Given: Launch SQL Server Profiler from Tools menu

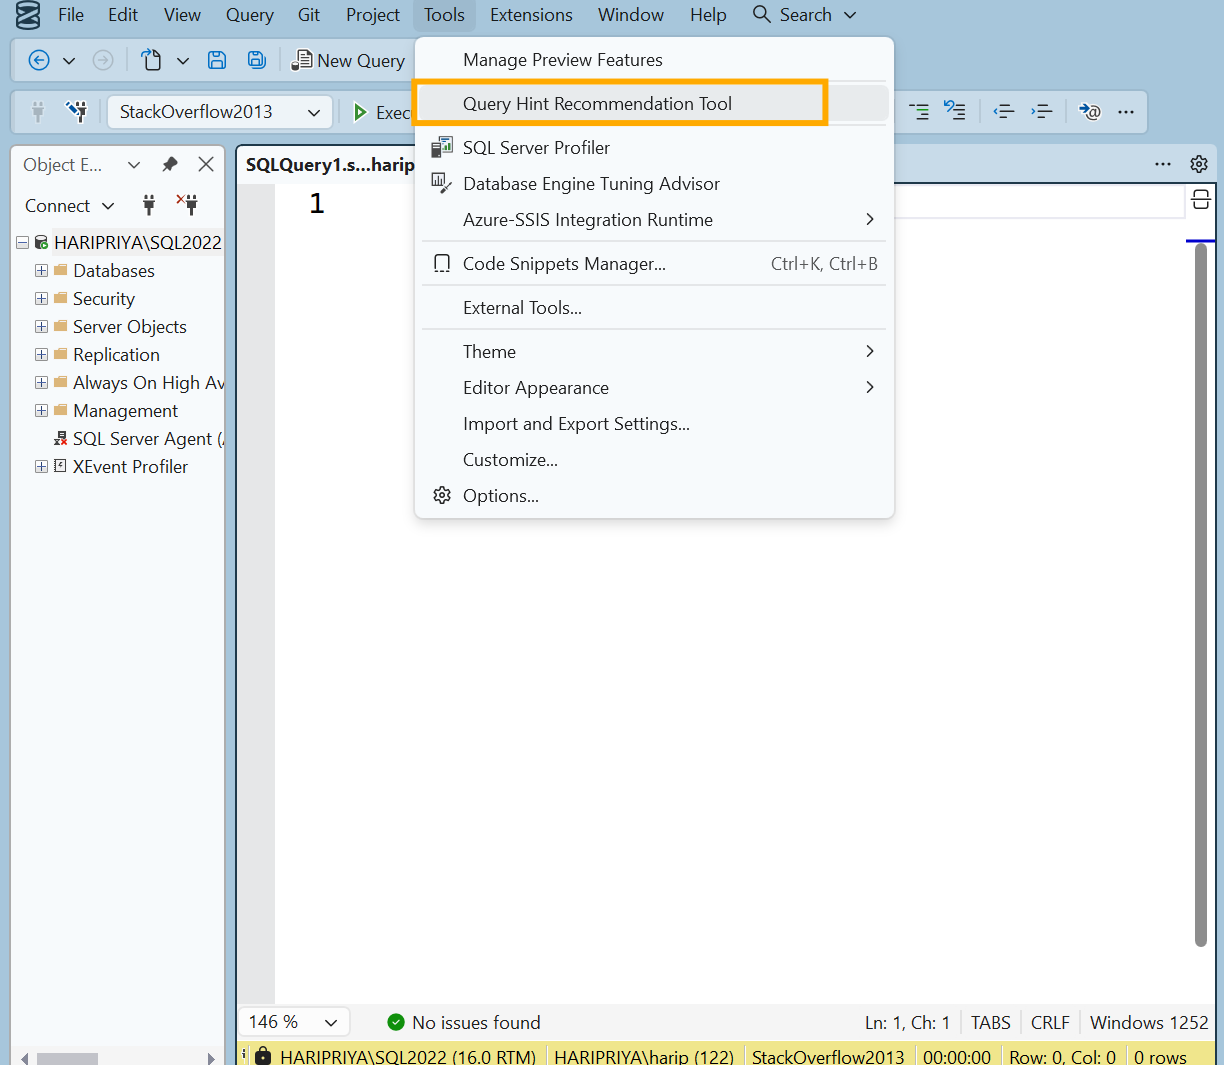Looking at the screenshot, I should [x=654, y=148].
